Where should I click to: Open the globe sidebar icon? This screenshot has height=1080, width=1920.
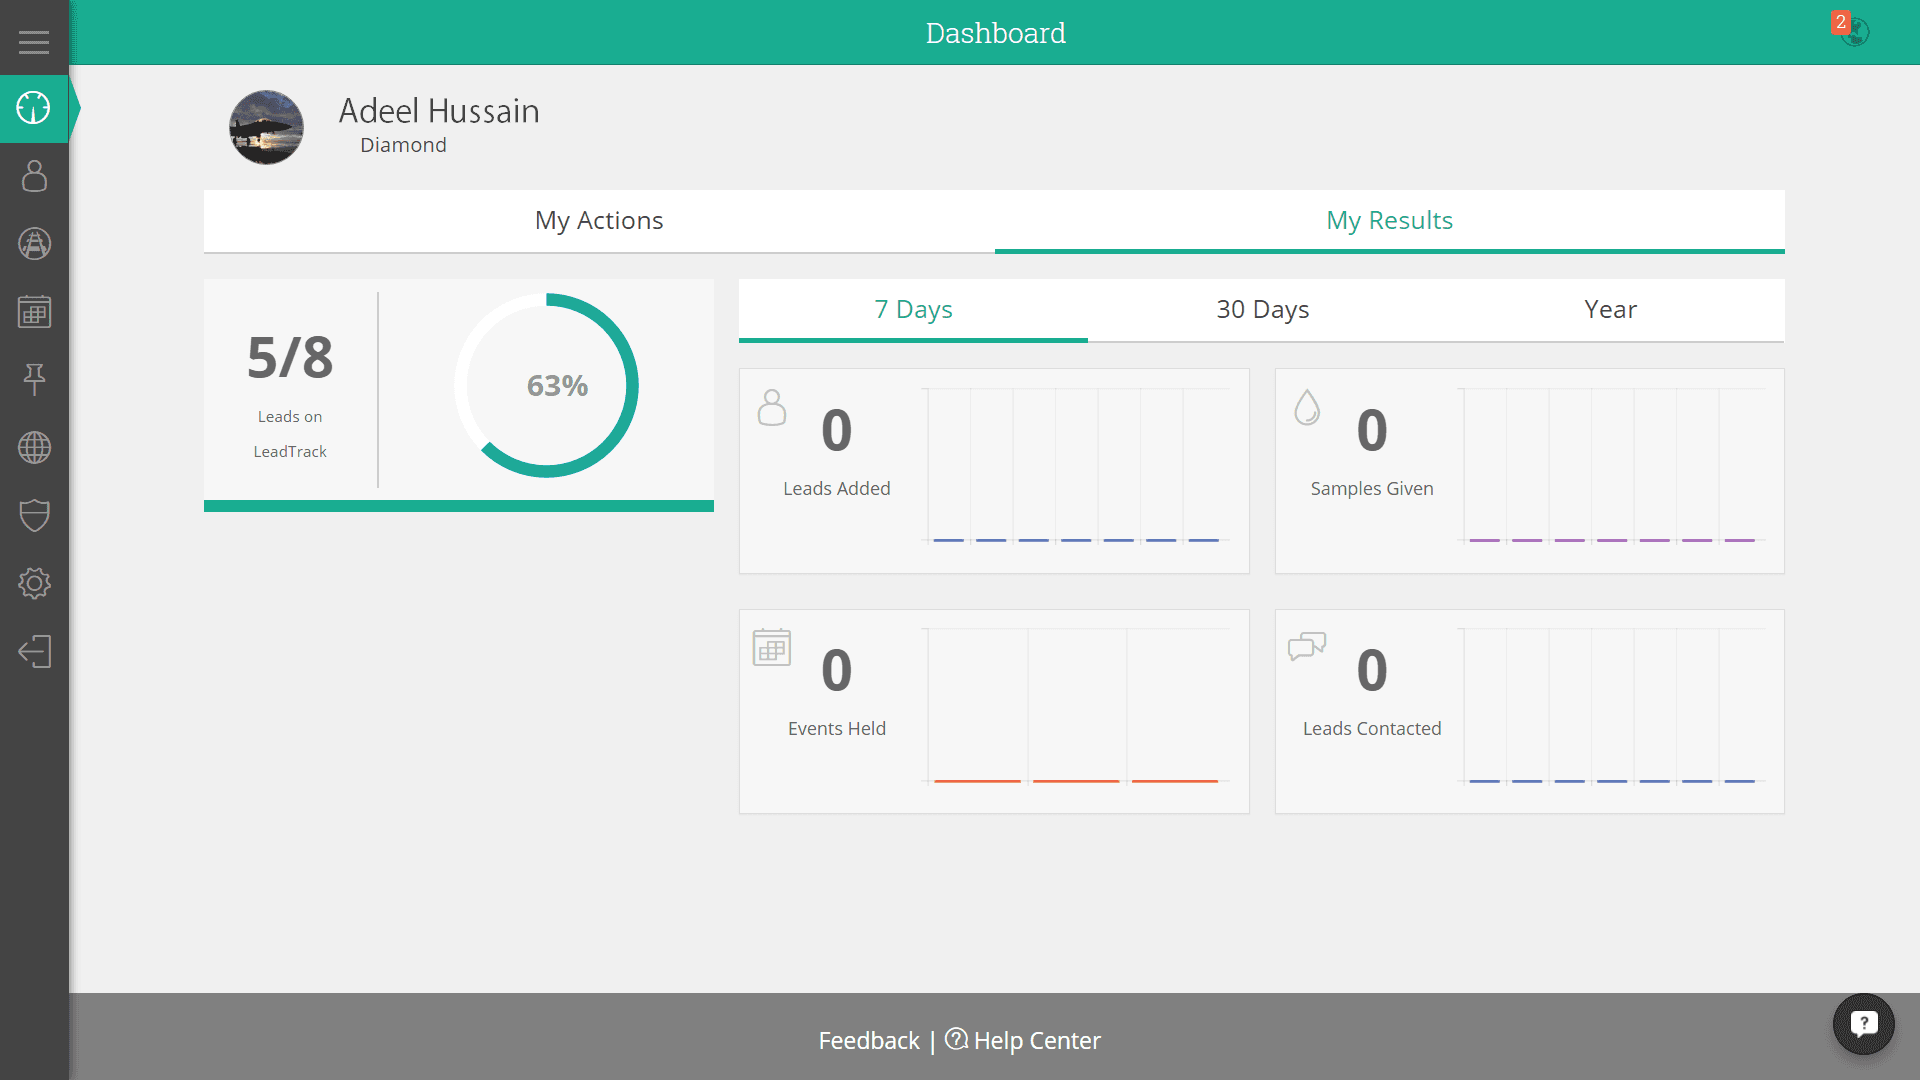click(34, 447)
